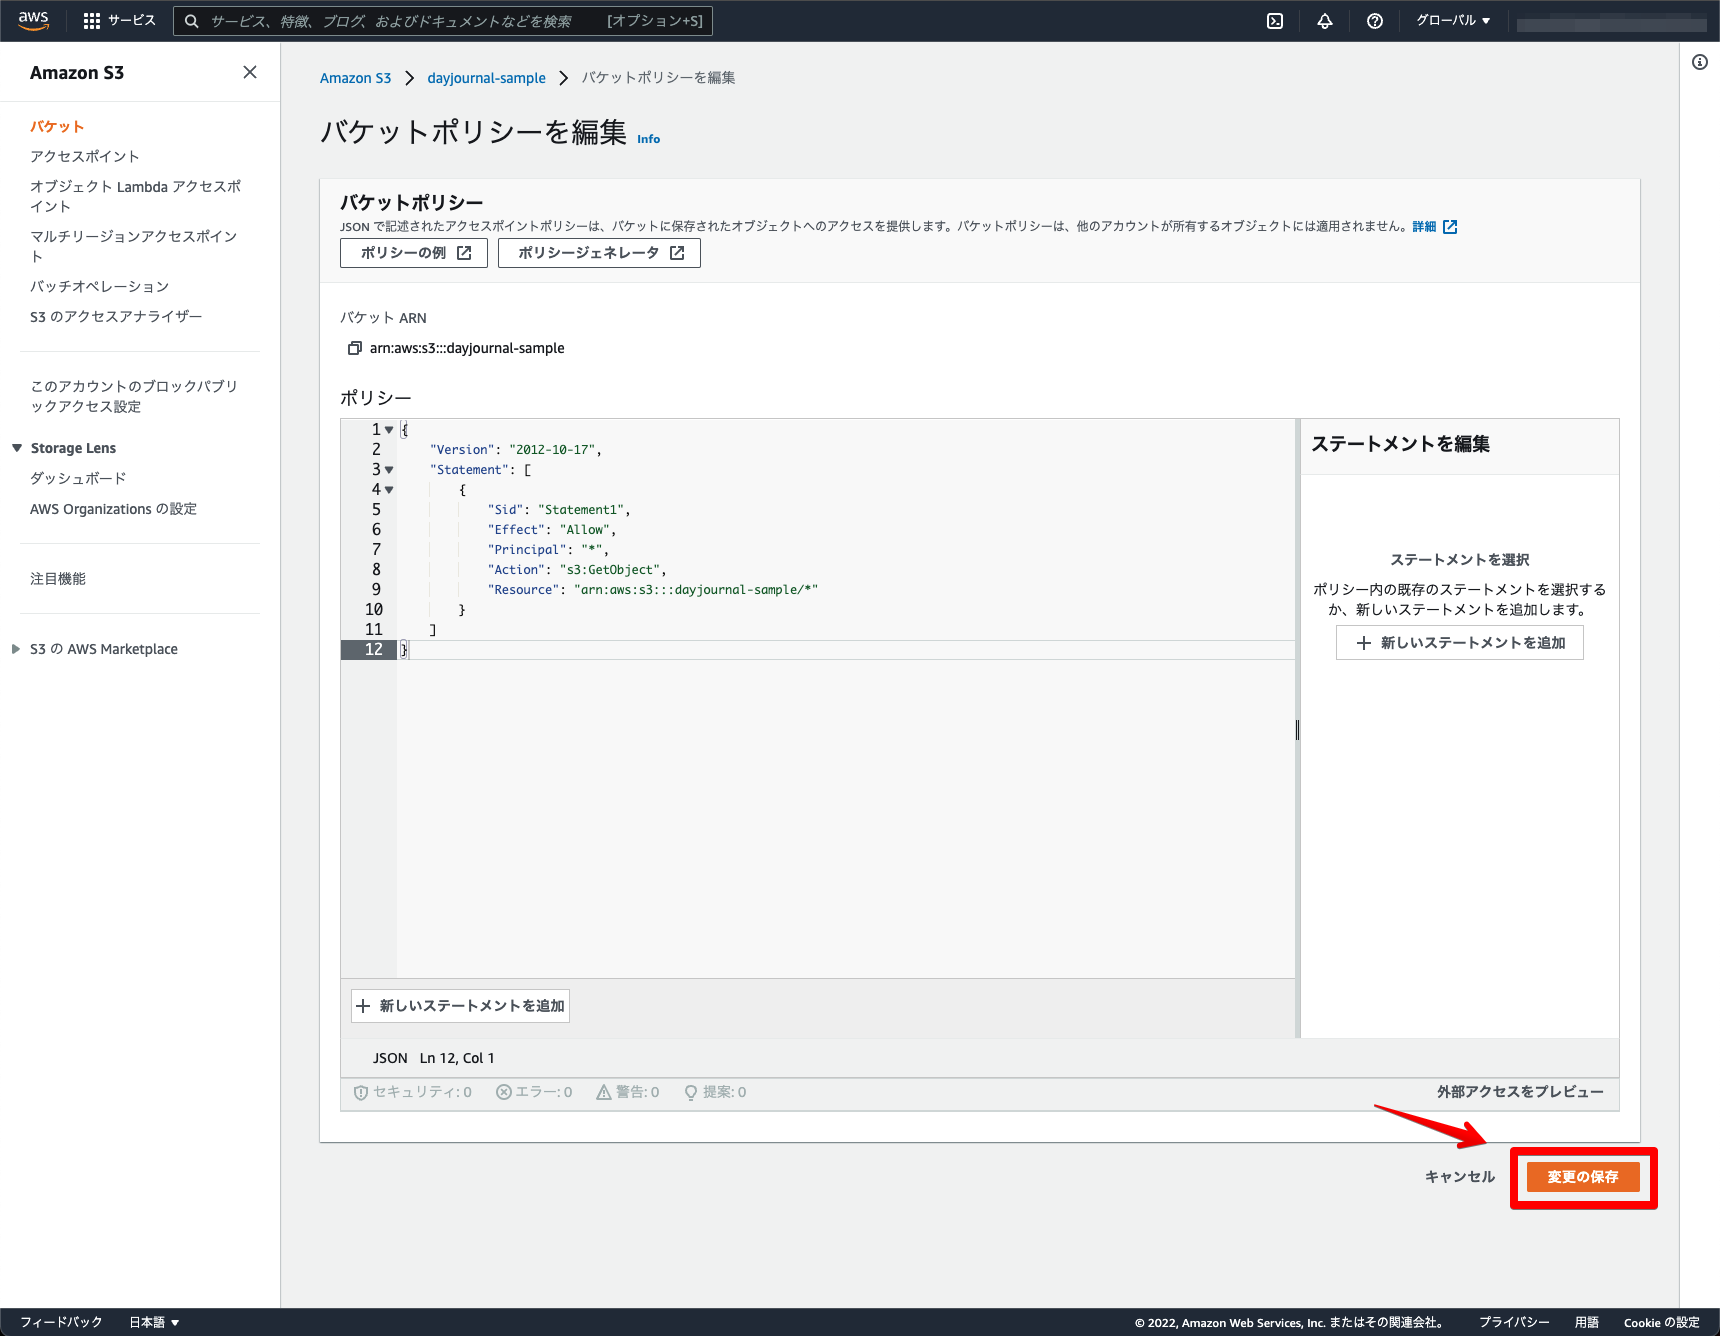
Task: Close the Amazon S3 sidebar panel
Action: (x=250, y=72)
